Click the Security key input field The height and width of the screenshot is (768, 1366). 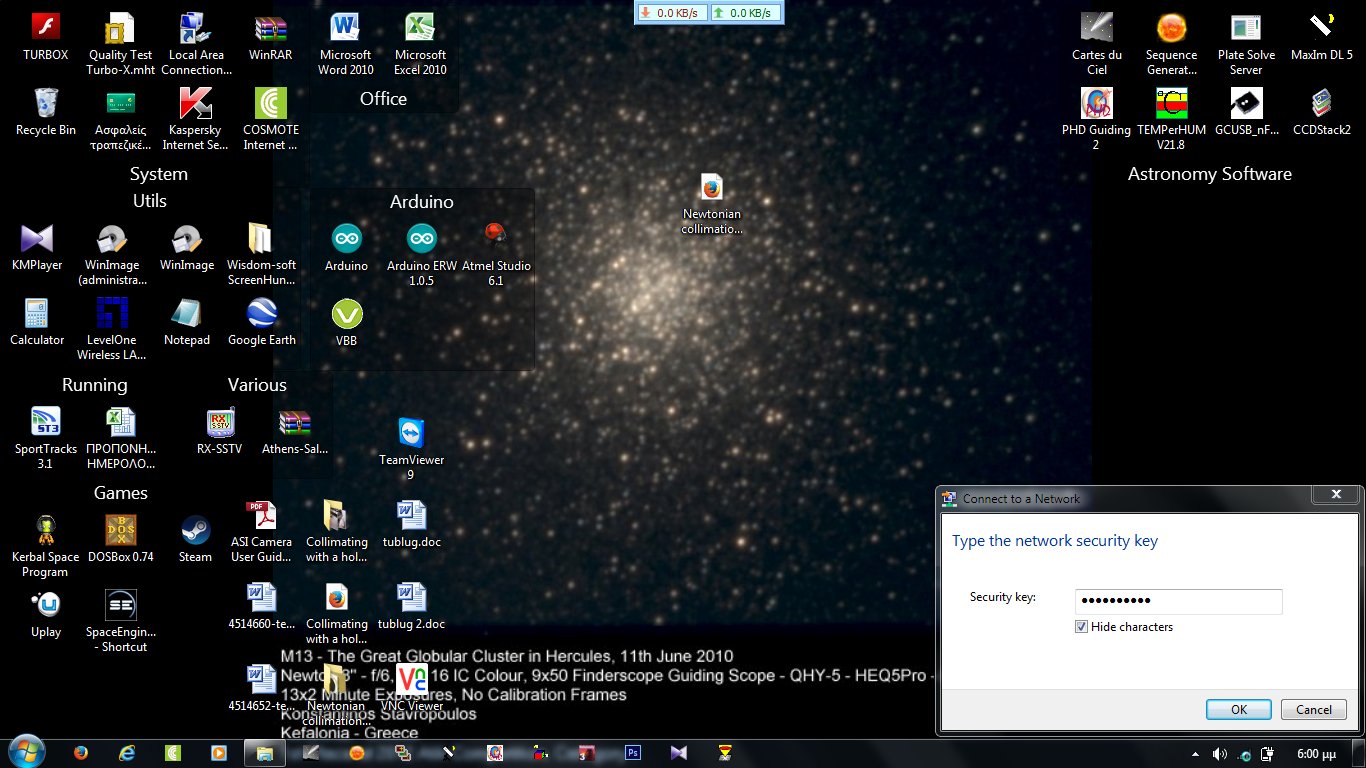pos(1179,601)
